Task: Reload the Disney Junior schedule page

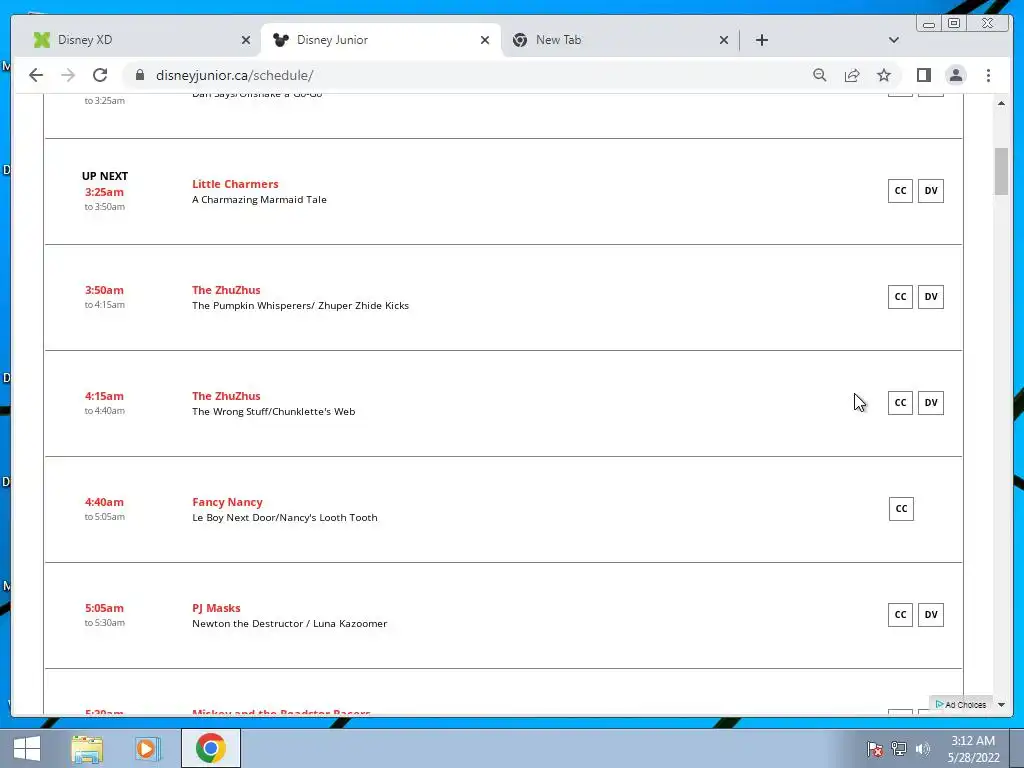Action: click(100, 75)
